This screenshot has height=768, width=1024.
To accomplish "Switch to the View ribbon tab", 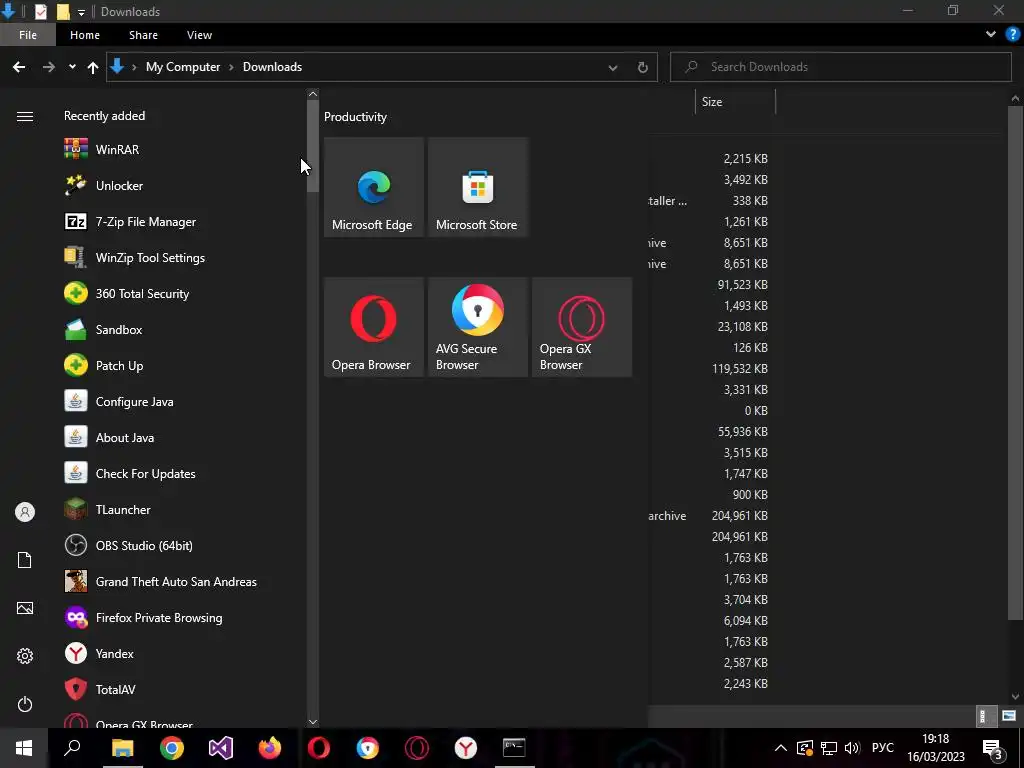I will click(199, 35).
